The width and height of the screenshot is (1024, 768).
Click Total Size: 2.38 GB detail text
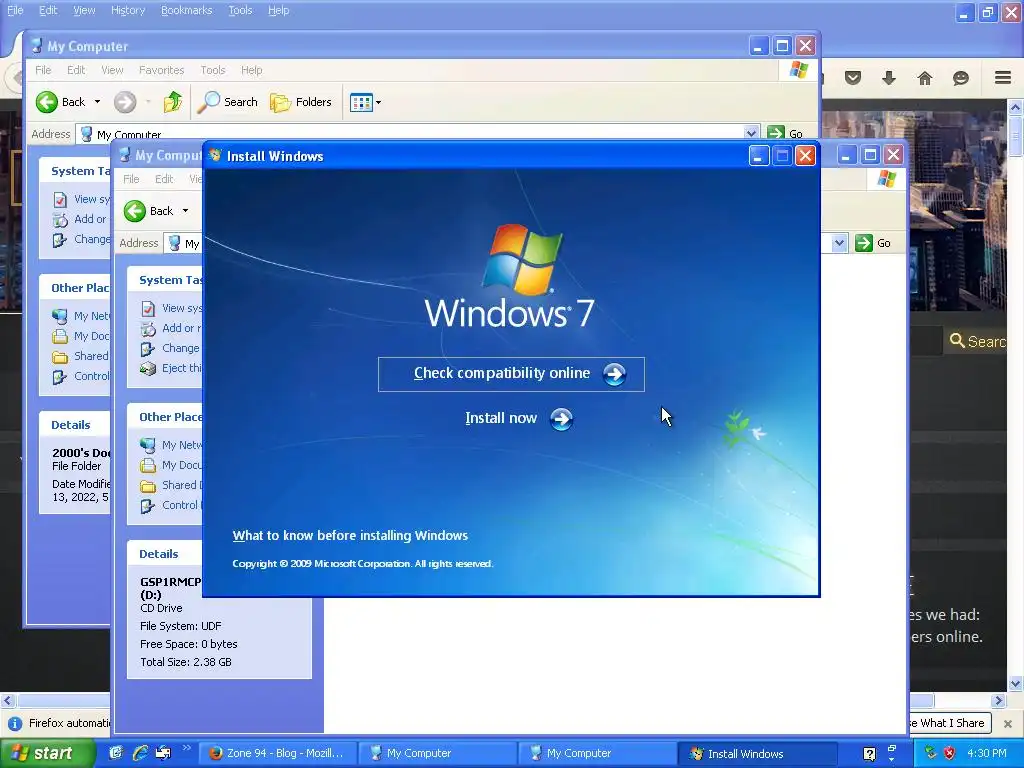point(186,662)
